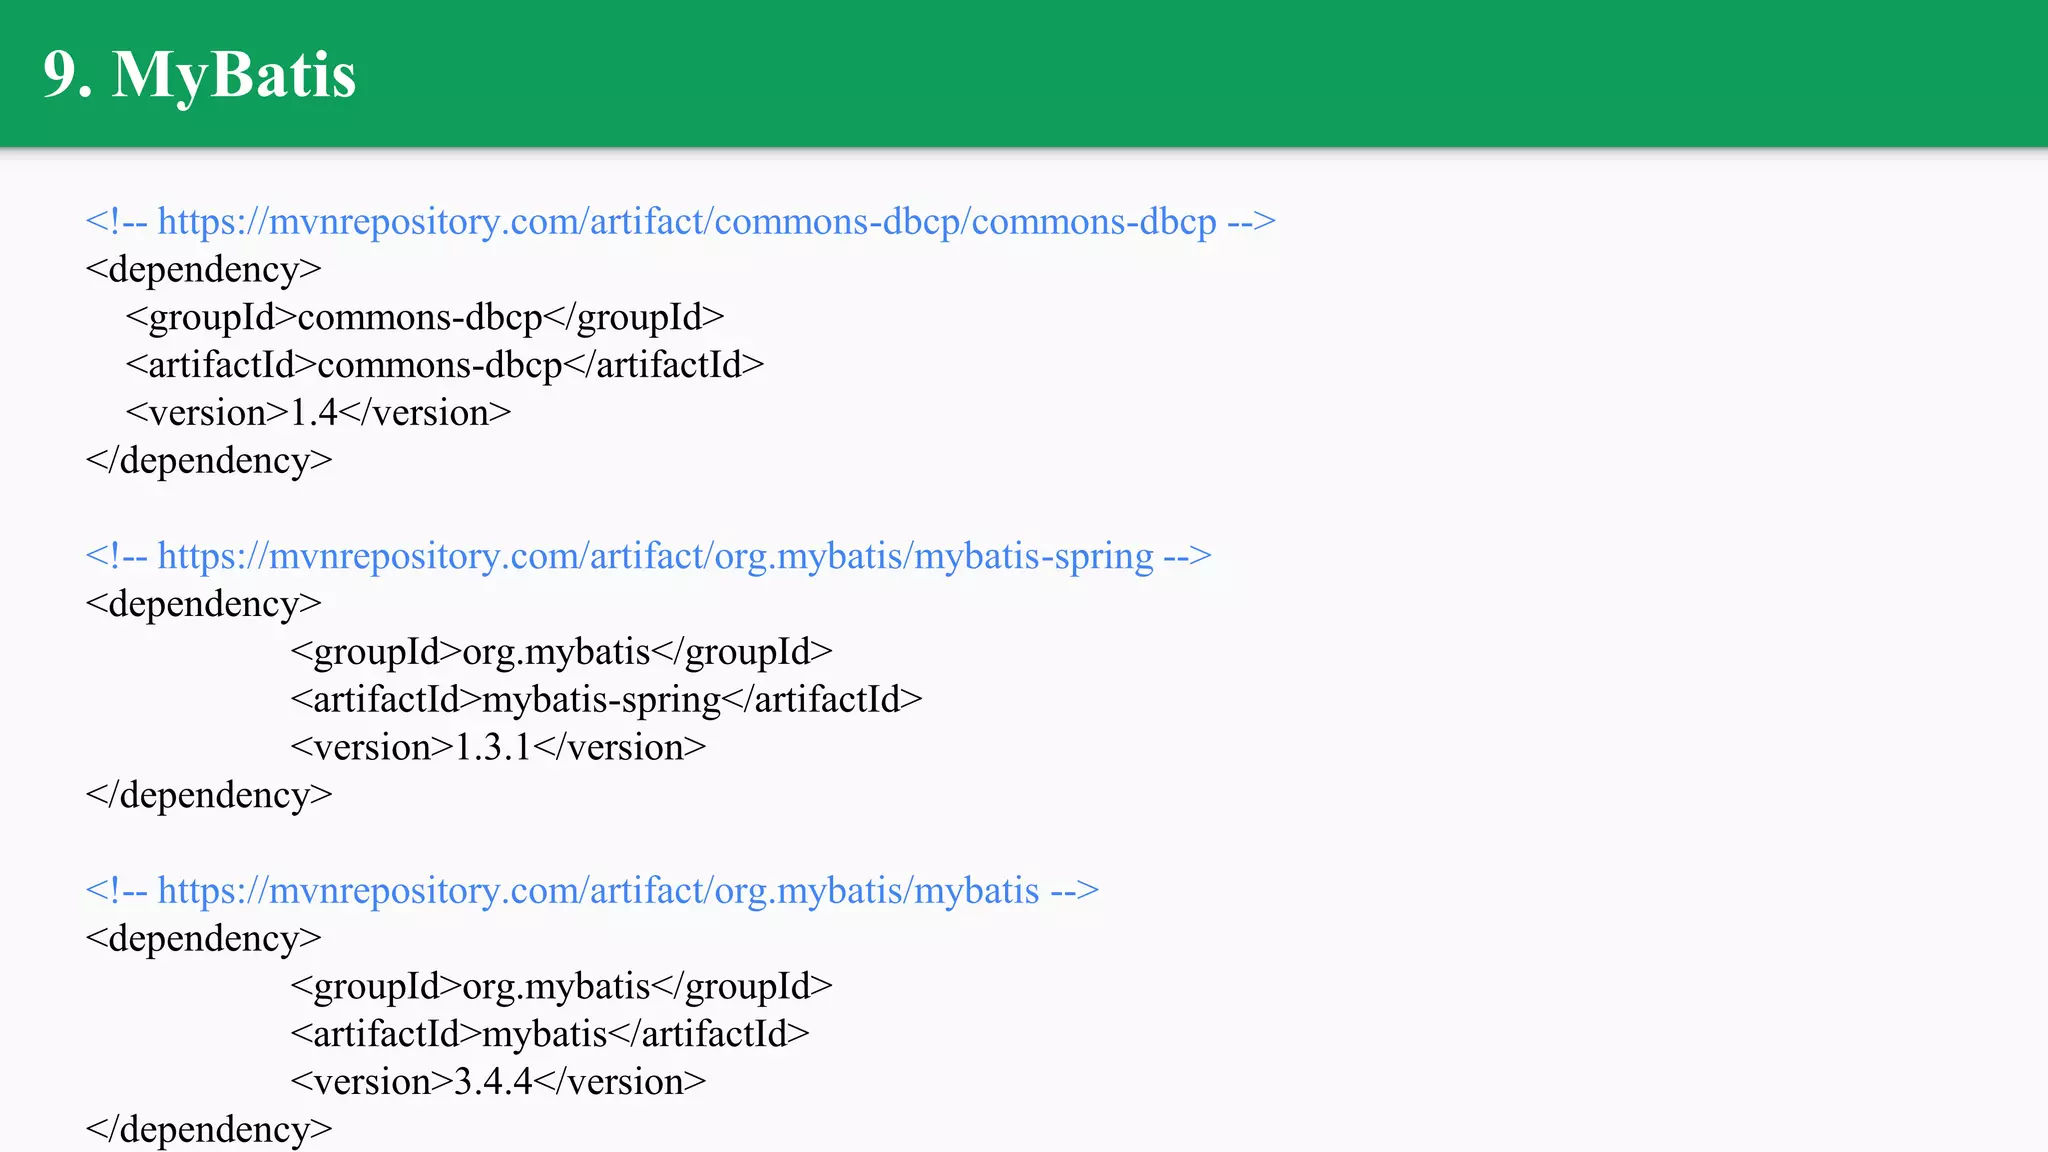This screenshot has height=1152, width=2048.
Task: Select the version 1.4 line
Action: point(318,413)
